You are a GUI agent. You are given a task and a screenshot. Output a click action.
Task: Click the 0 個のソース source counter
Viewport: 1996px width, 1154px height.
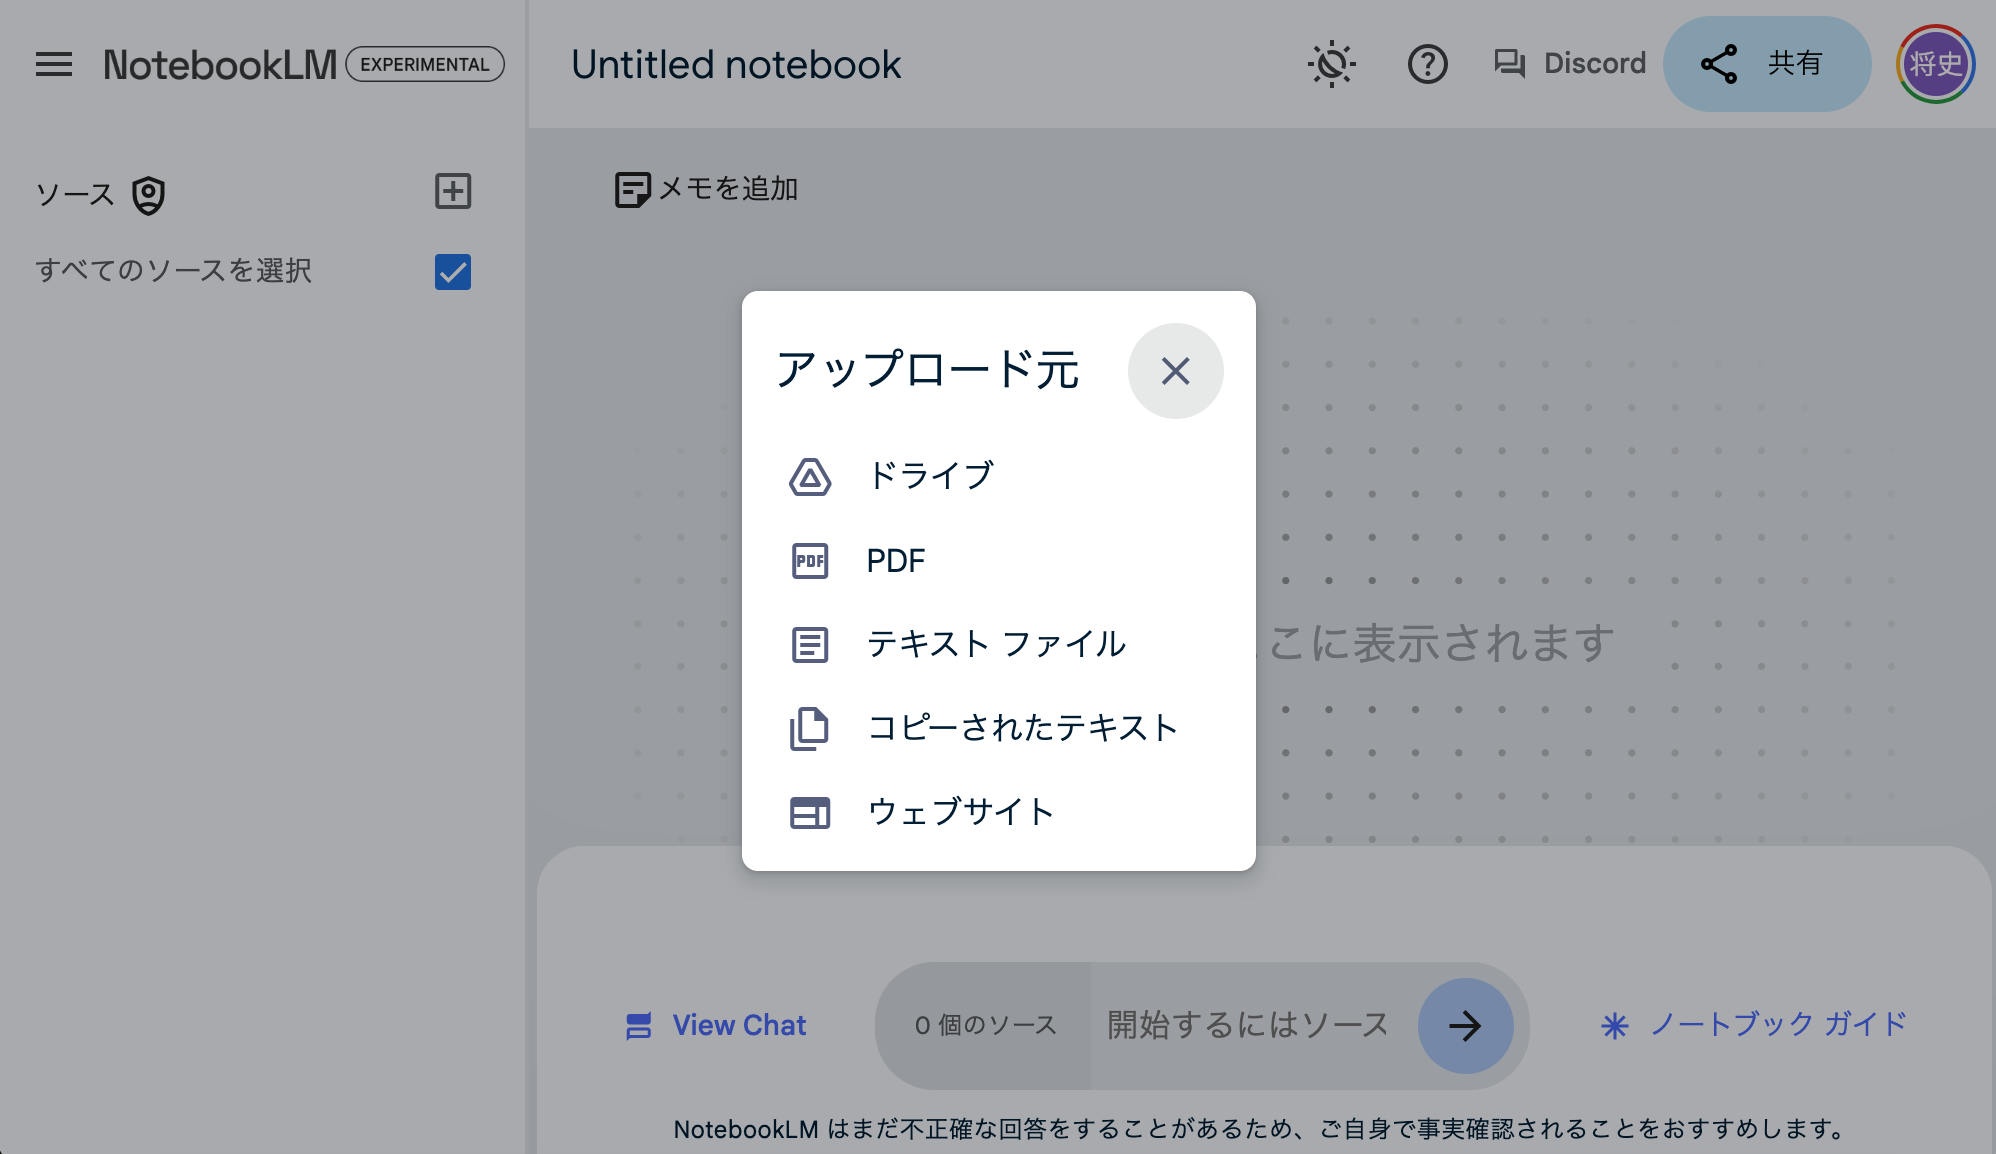(x=985, y=1026)
